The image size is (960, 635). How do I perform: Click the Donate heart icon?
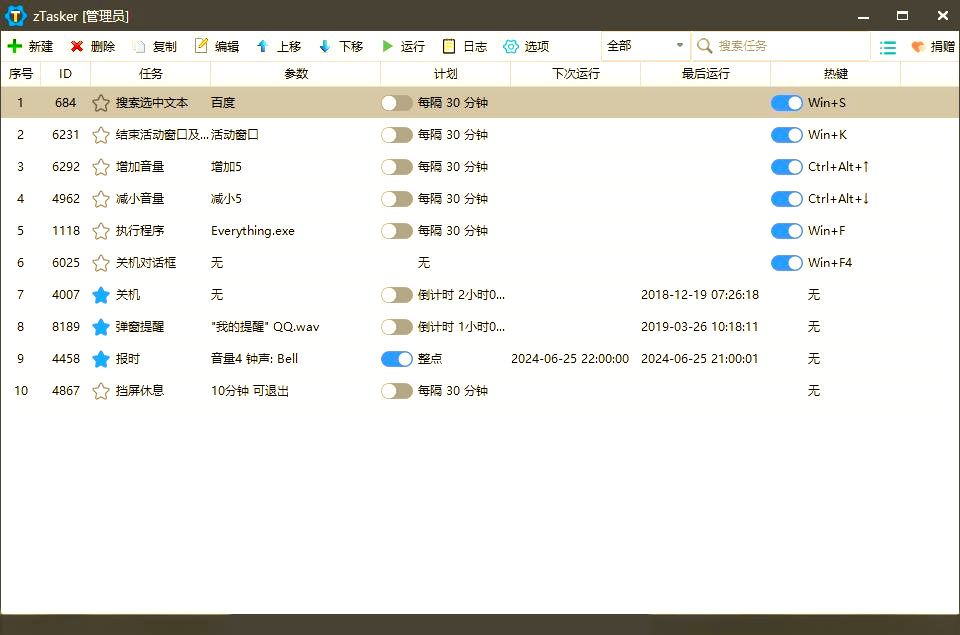pyautogui.click(x=918, y=47)
